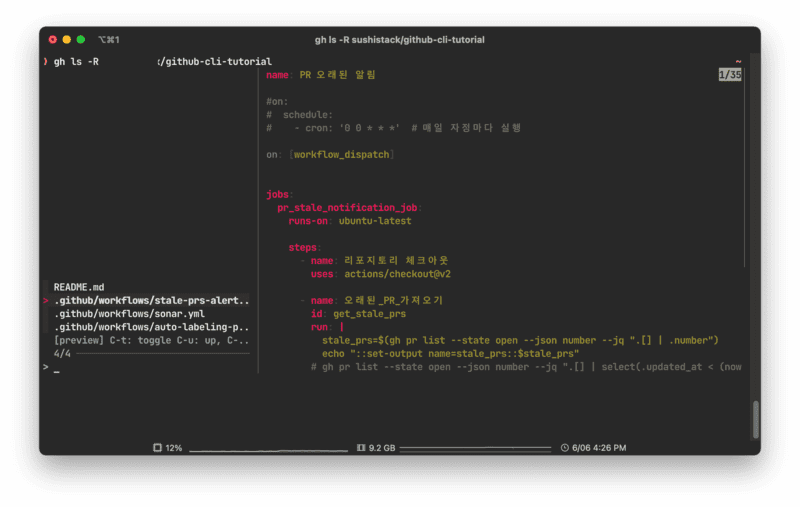Image resolution: width=800 pixels, height=507 pixels.
Task: Click the memory icon beside 9.2 GB
Action: pos(361,448)
